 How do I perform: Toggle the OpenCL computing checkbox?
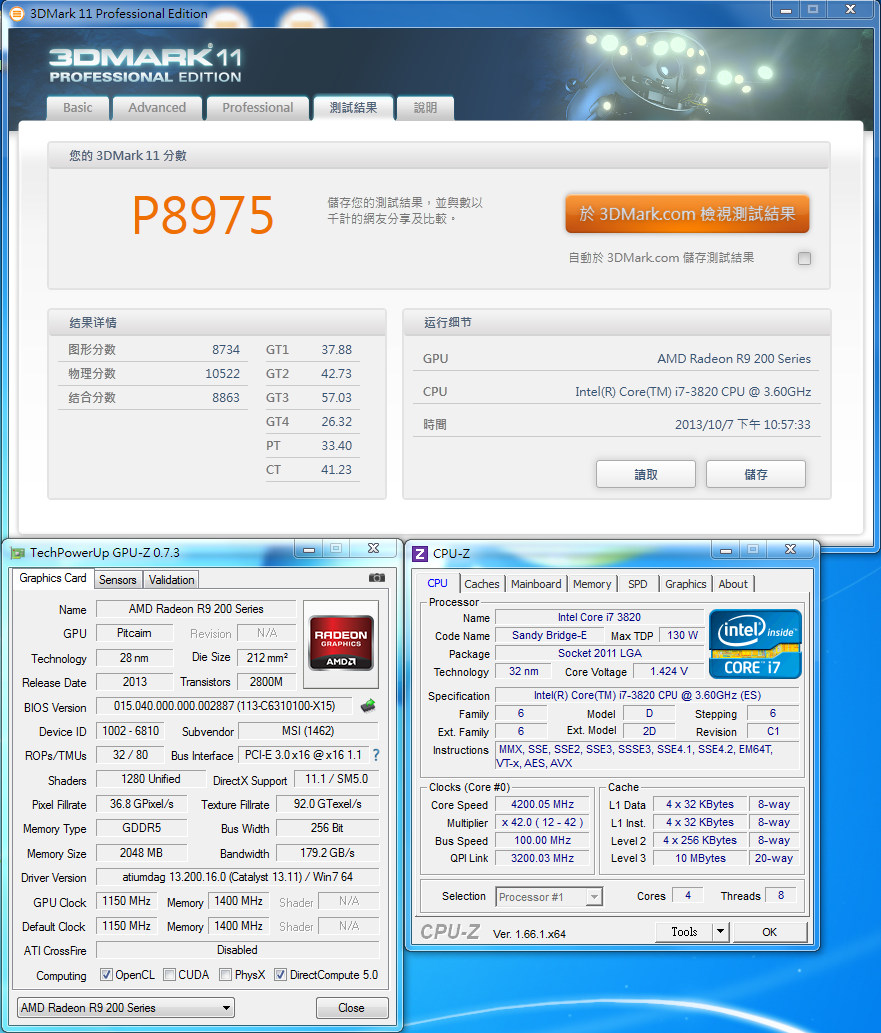[107, 975]
